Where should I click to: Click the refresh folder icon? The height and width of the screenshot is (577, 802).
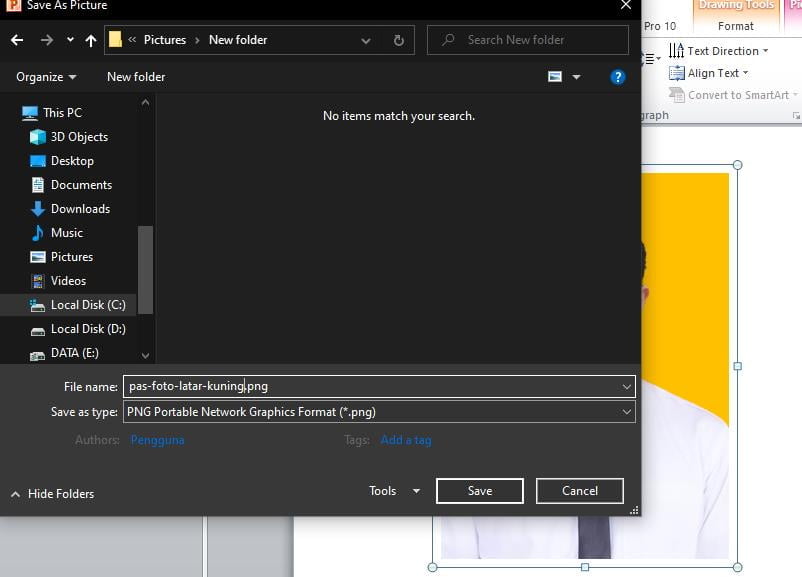[x=399, y=40]
